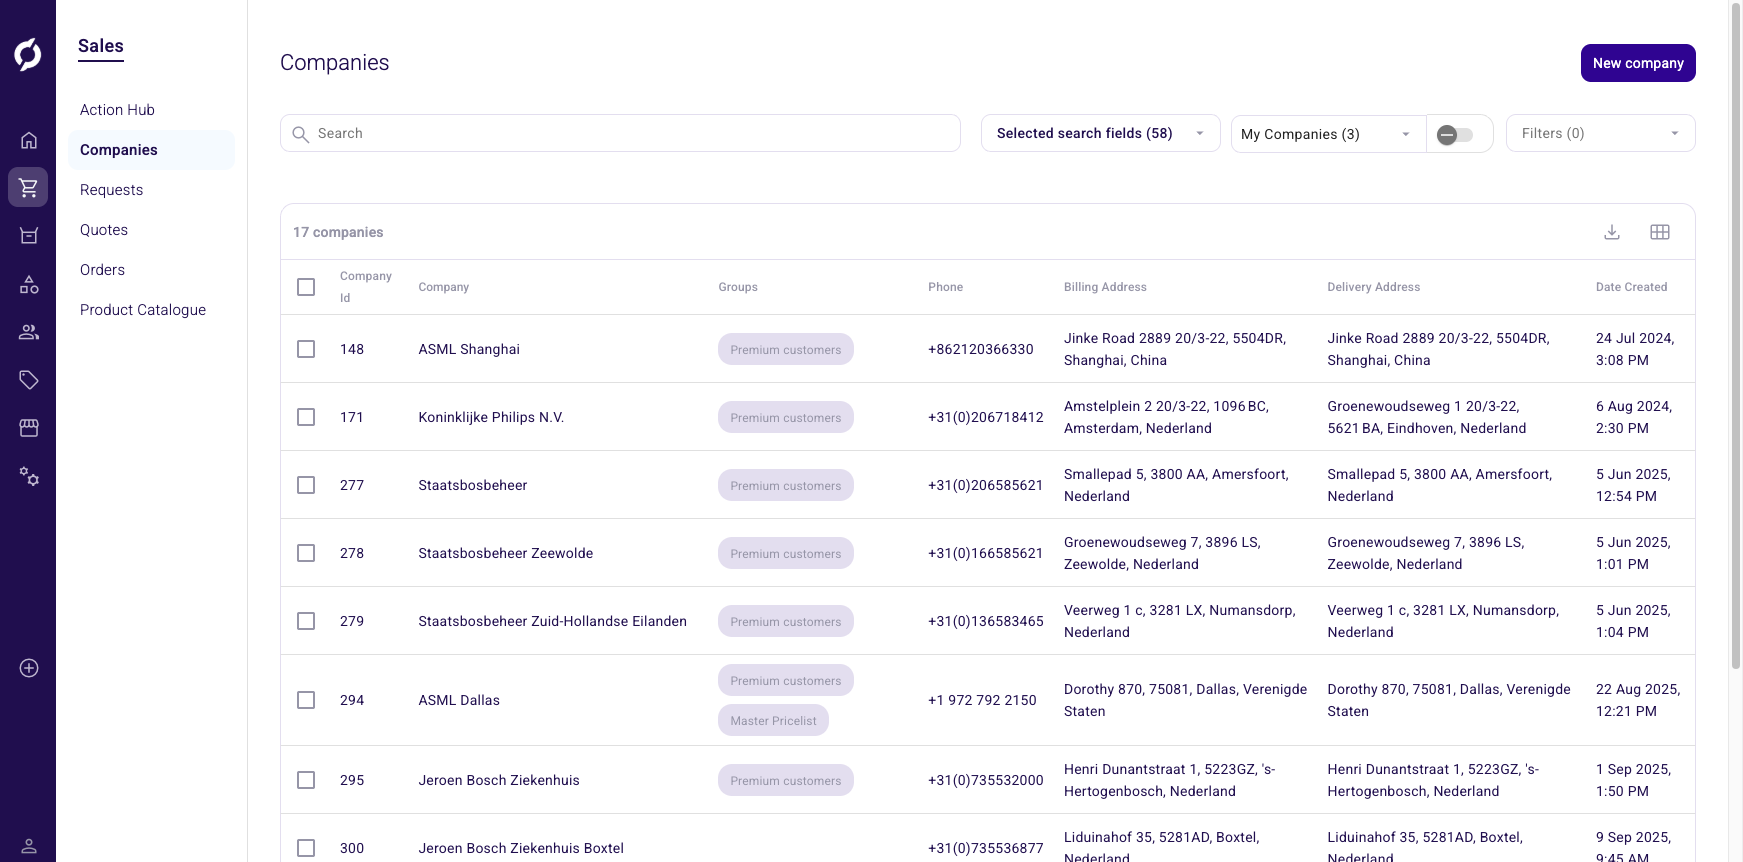Click ASML Dallas company name

click(459, 700)
